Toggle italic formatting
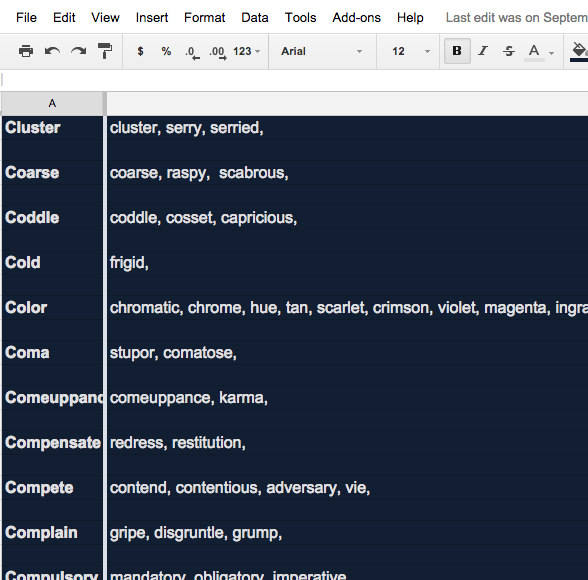 pyautogui.click(x=483, y=51)
